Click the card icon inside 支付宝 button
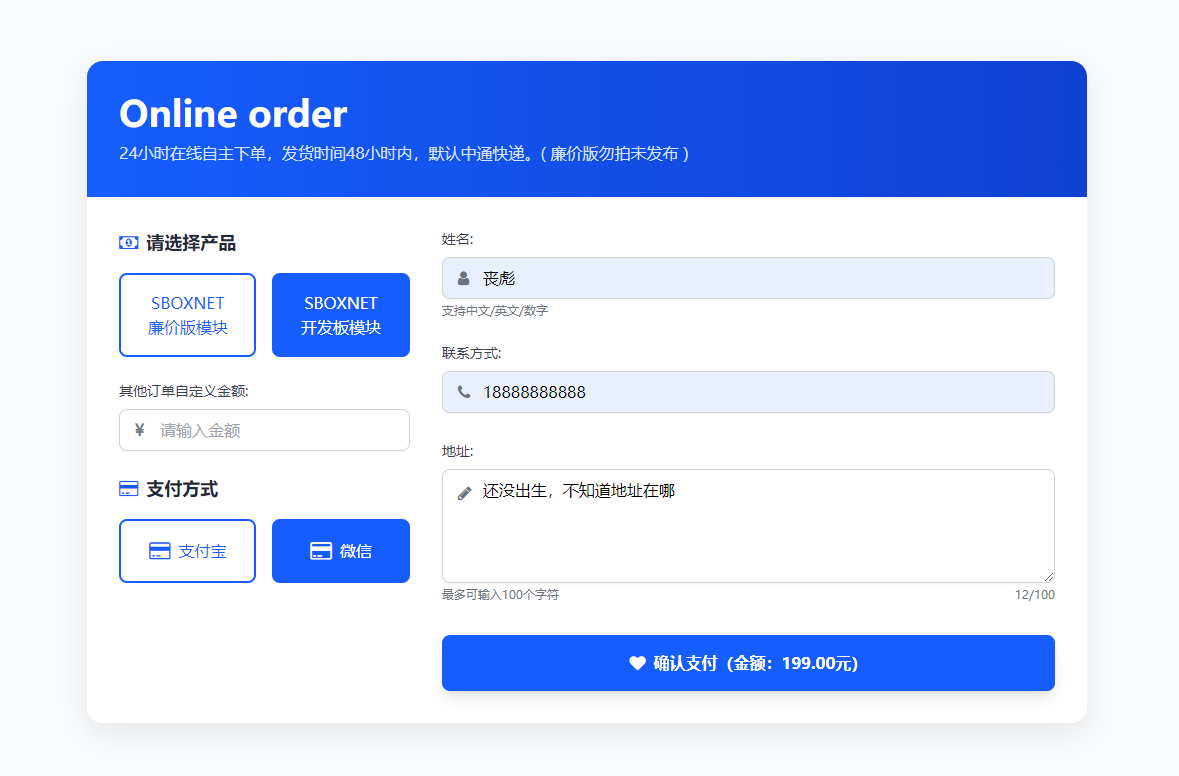Image resolution: width=1179 pixels, height=776 pixels. (159, 551)
